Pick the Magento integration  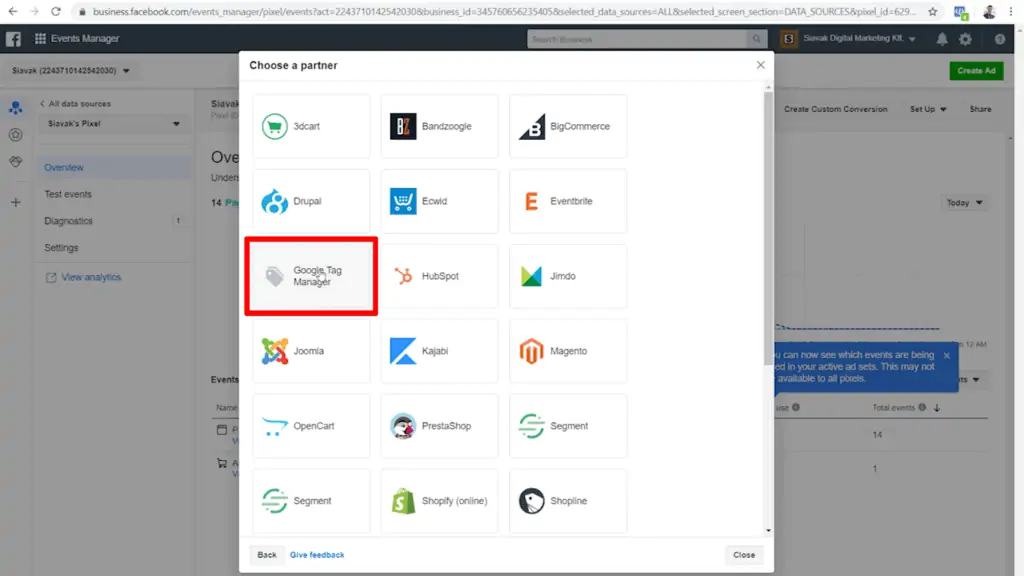pyautogui.click(x=568, y=351)
